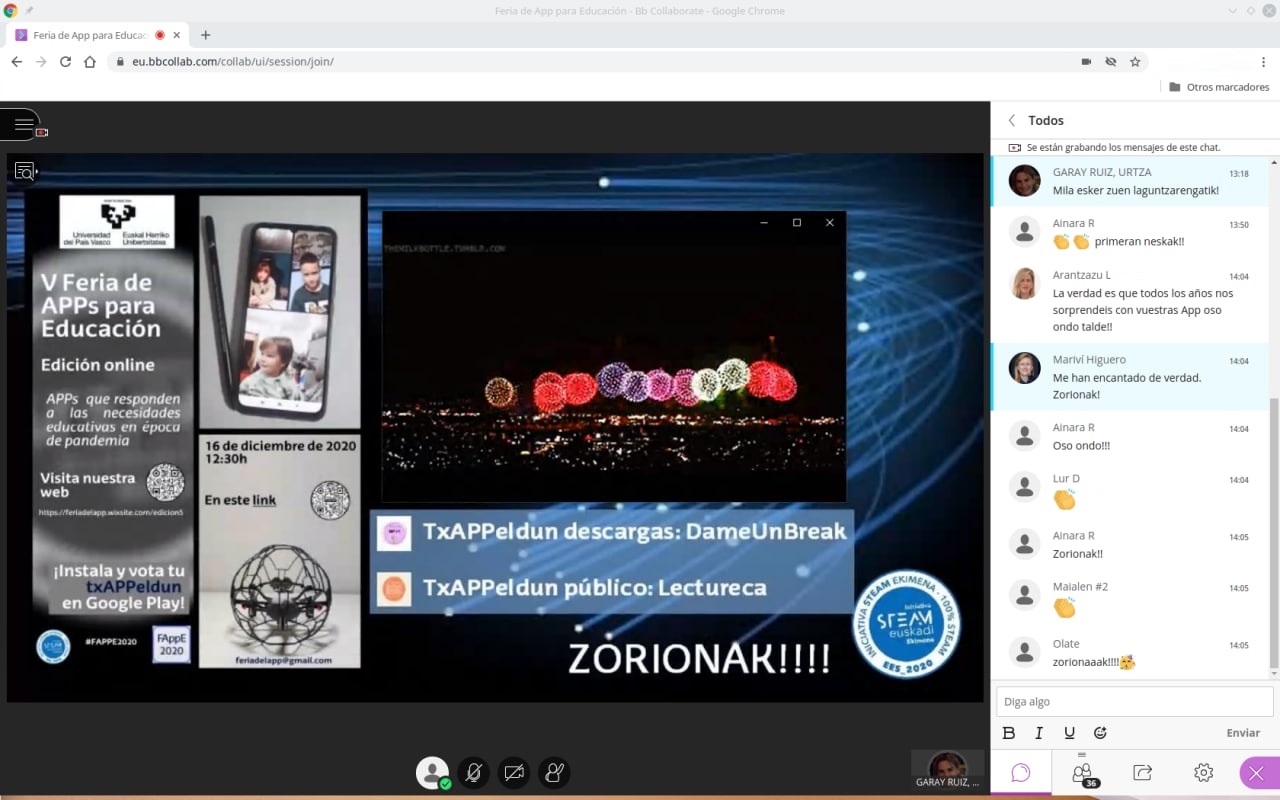Open my status and settings avatar
Screen dimensions: 1280x800
[432, 773]
